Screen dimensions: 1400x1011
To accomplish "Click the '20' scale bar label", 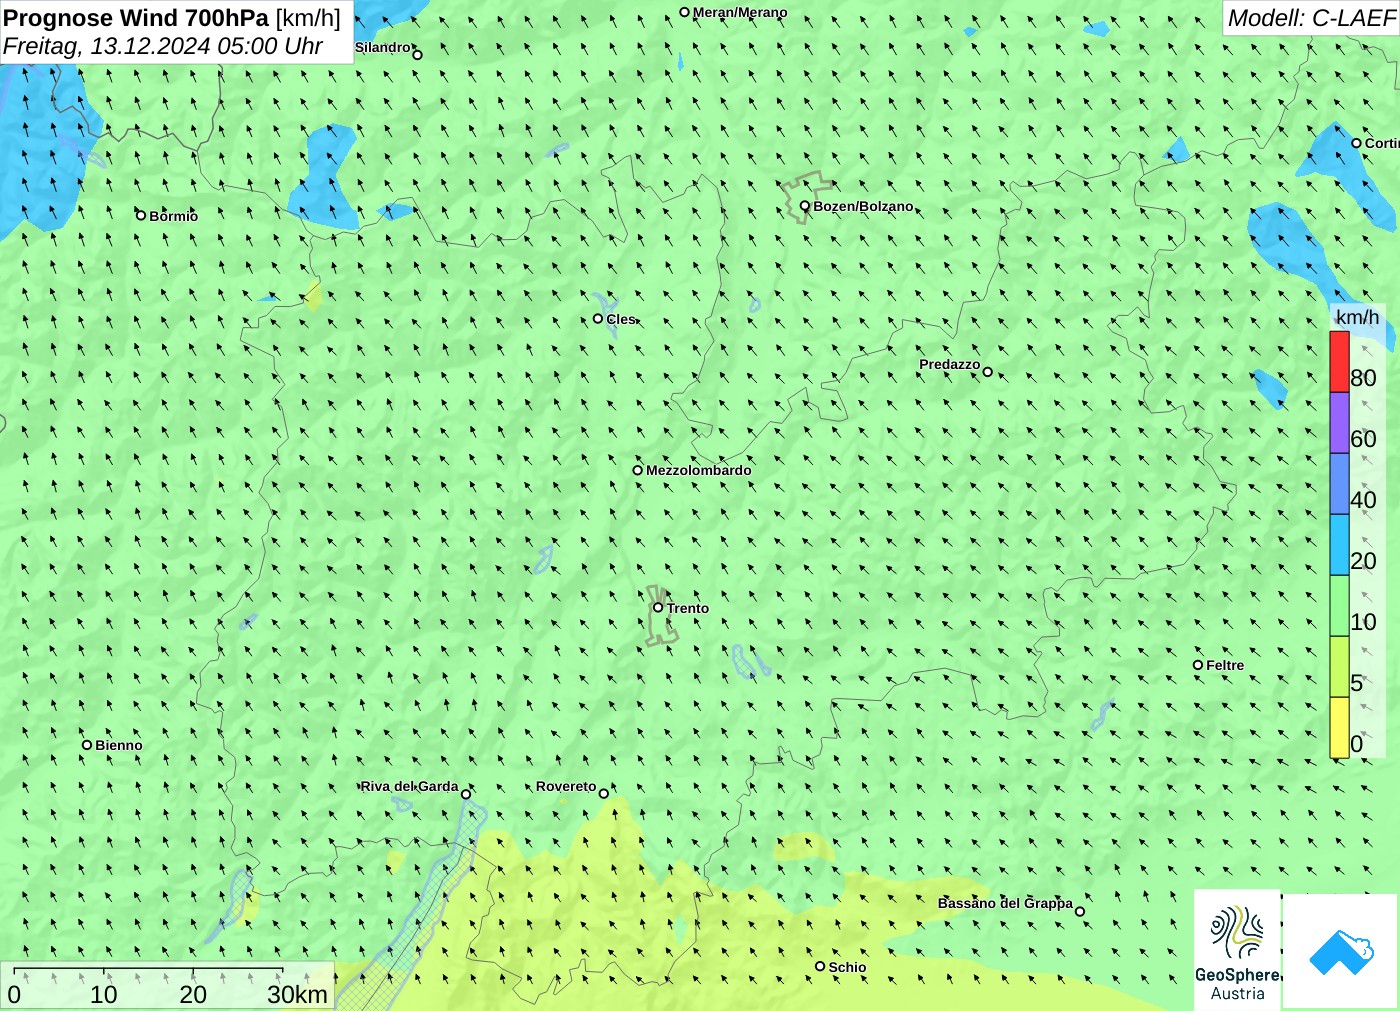I will pos(193,995).
